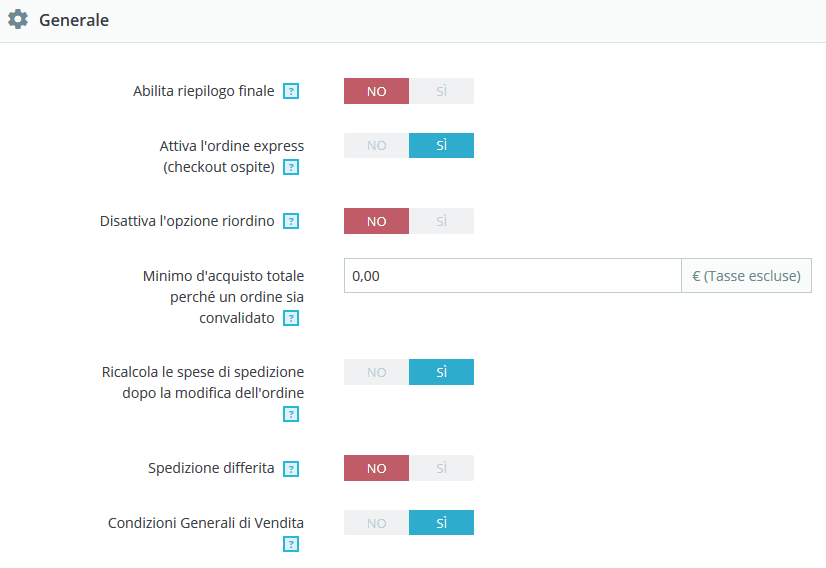Click help icon for Minimo d'acquisto totale

(x=291, y=319)
